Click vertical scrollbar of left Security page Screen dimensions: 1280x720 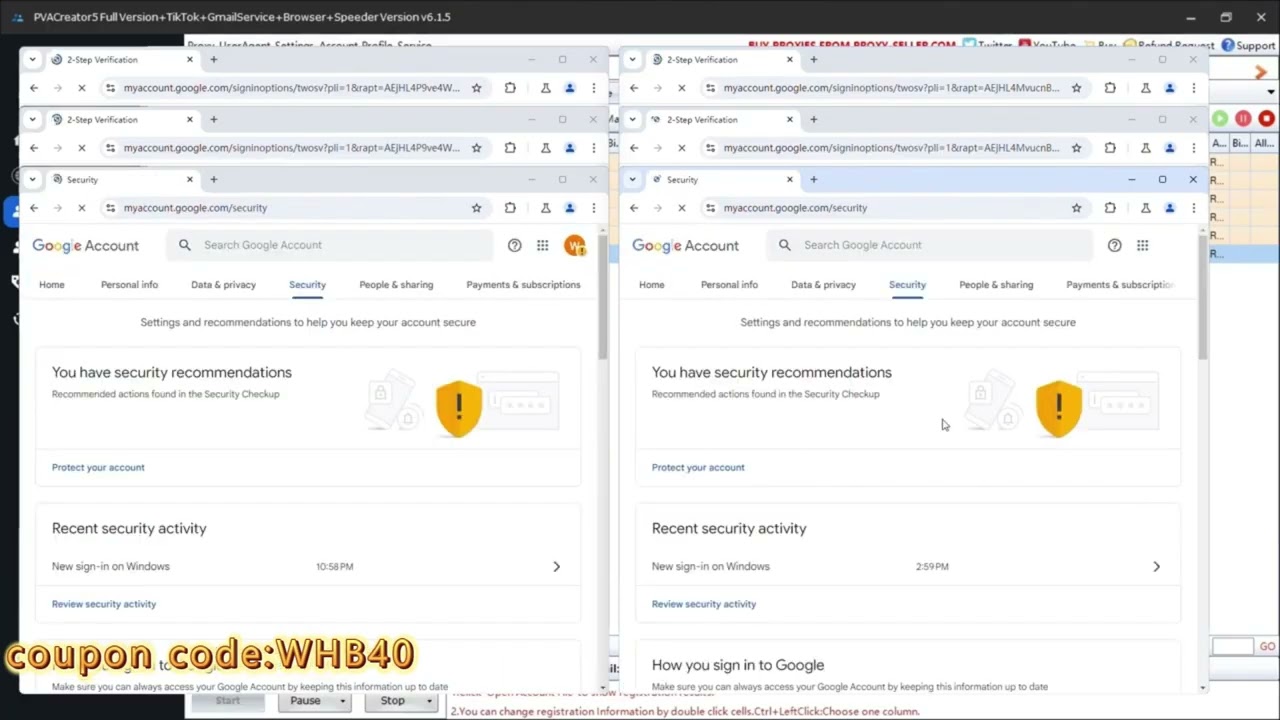(x=602, y=300)
